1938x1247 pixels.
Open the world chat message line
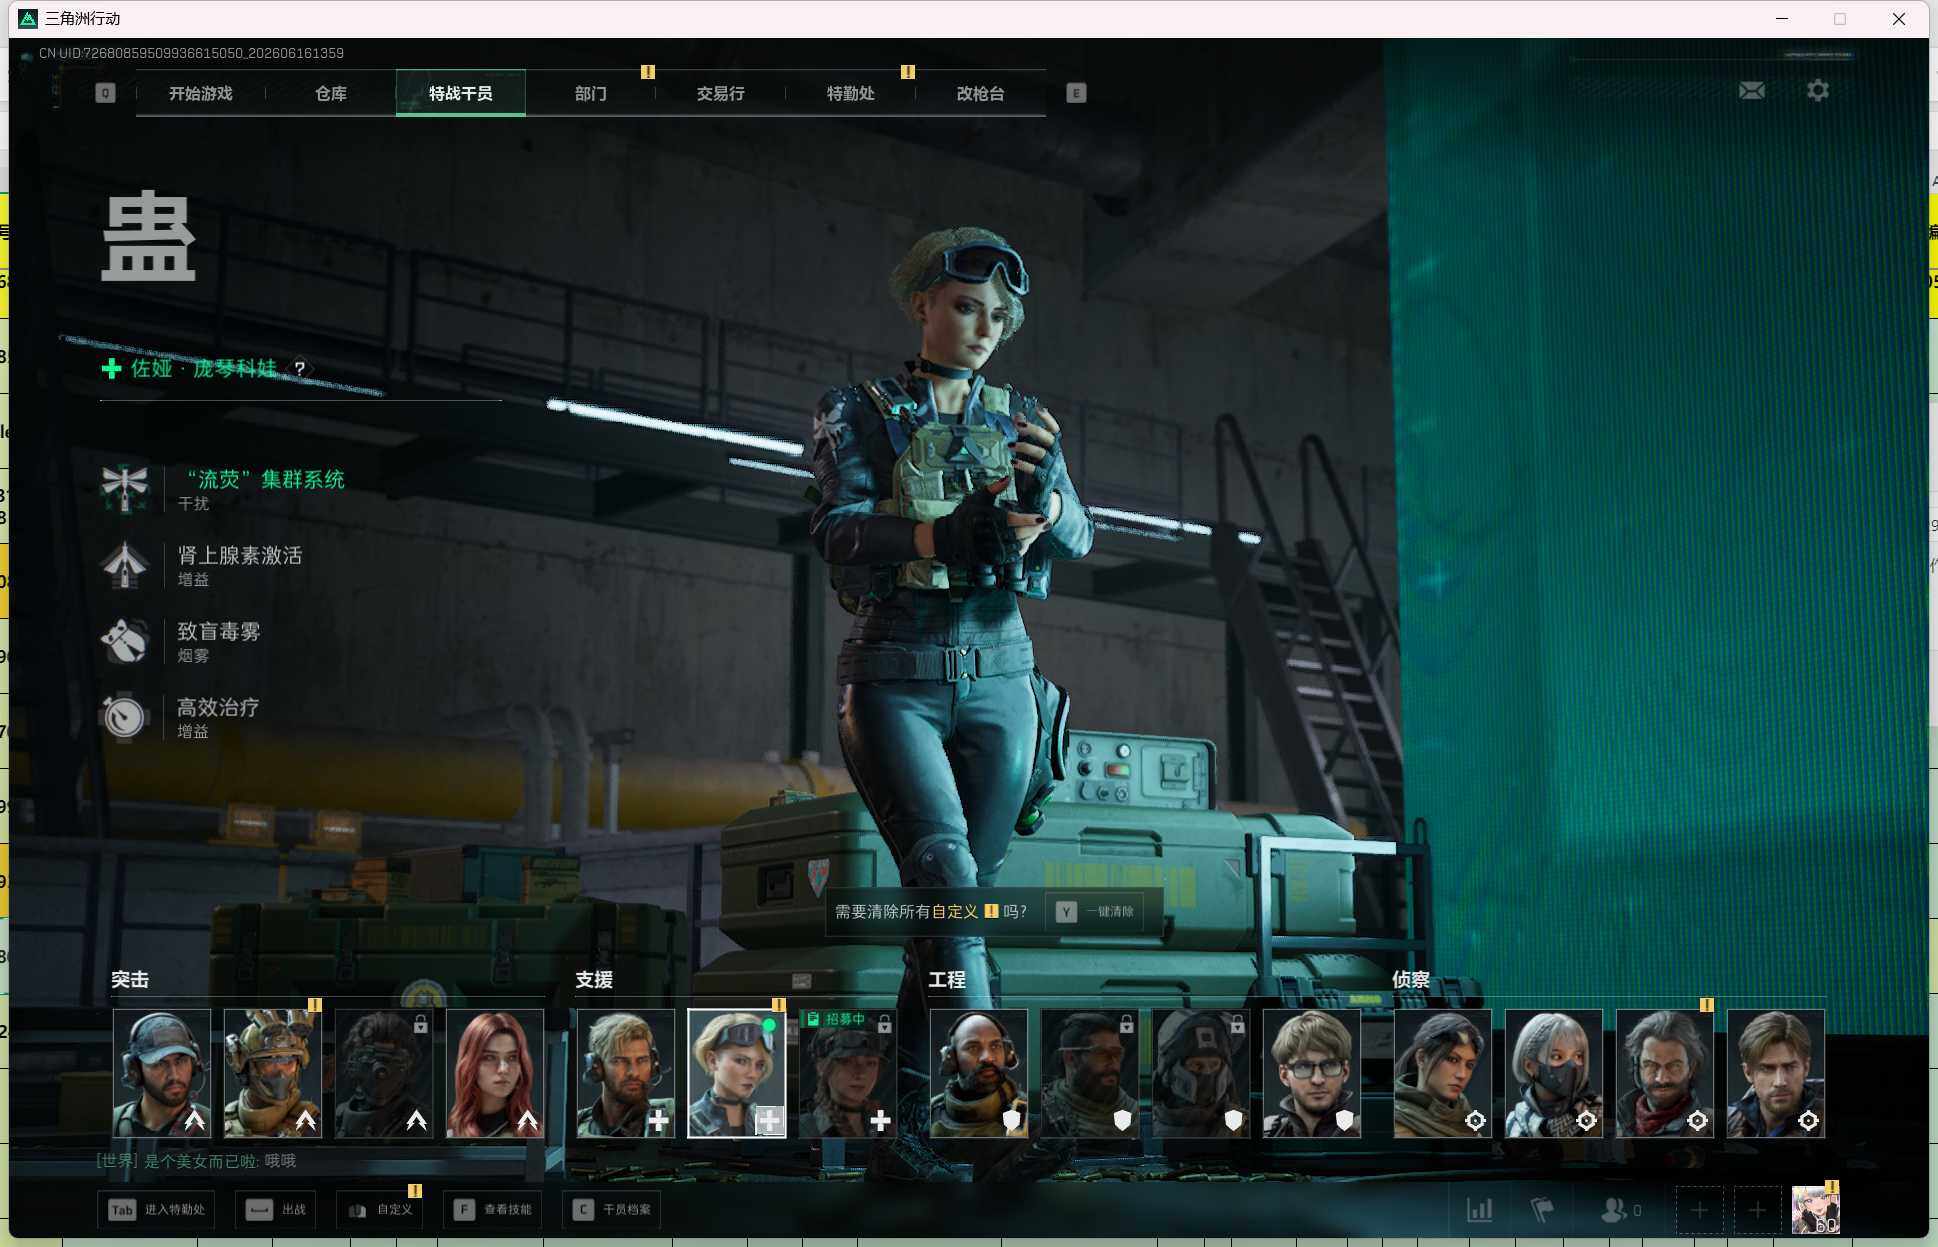pos(196,1161)
